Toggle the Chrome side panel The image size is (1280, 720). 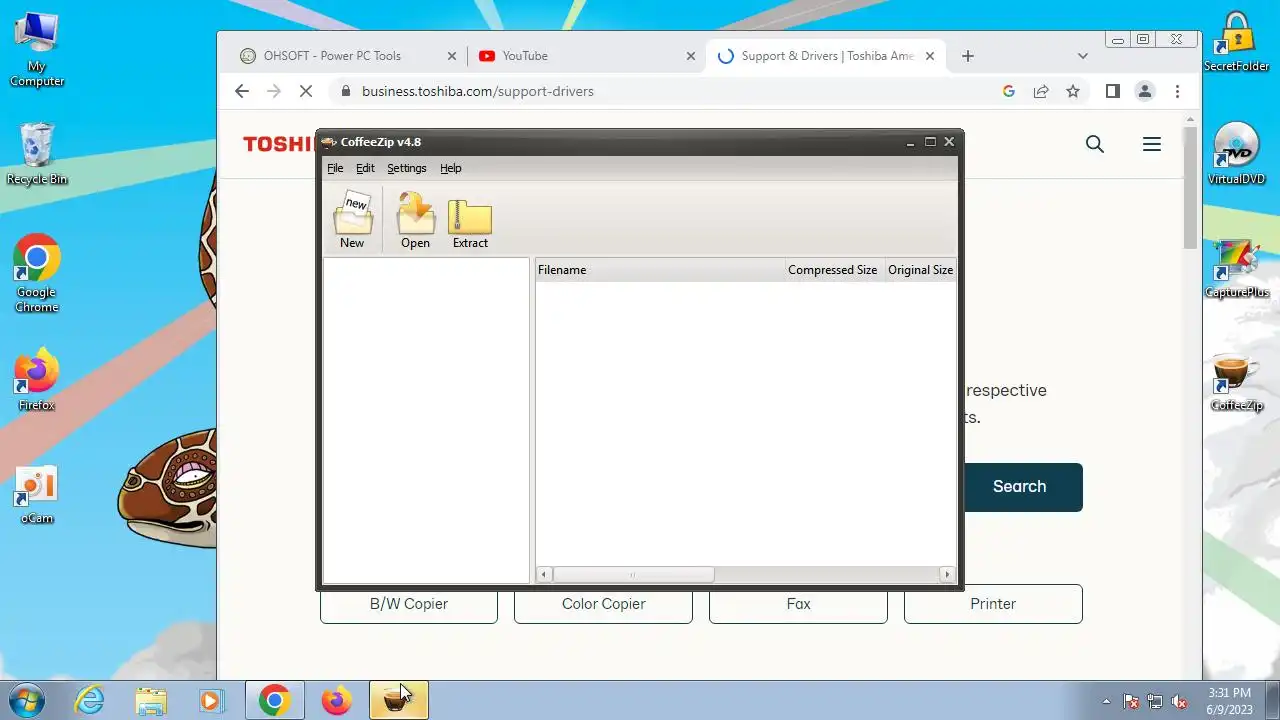pos(1112,91)
